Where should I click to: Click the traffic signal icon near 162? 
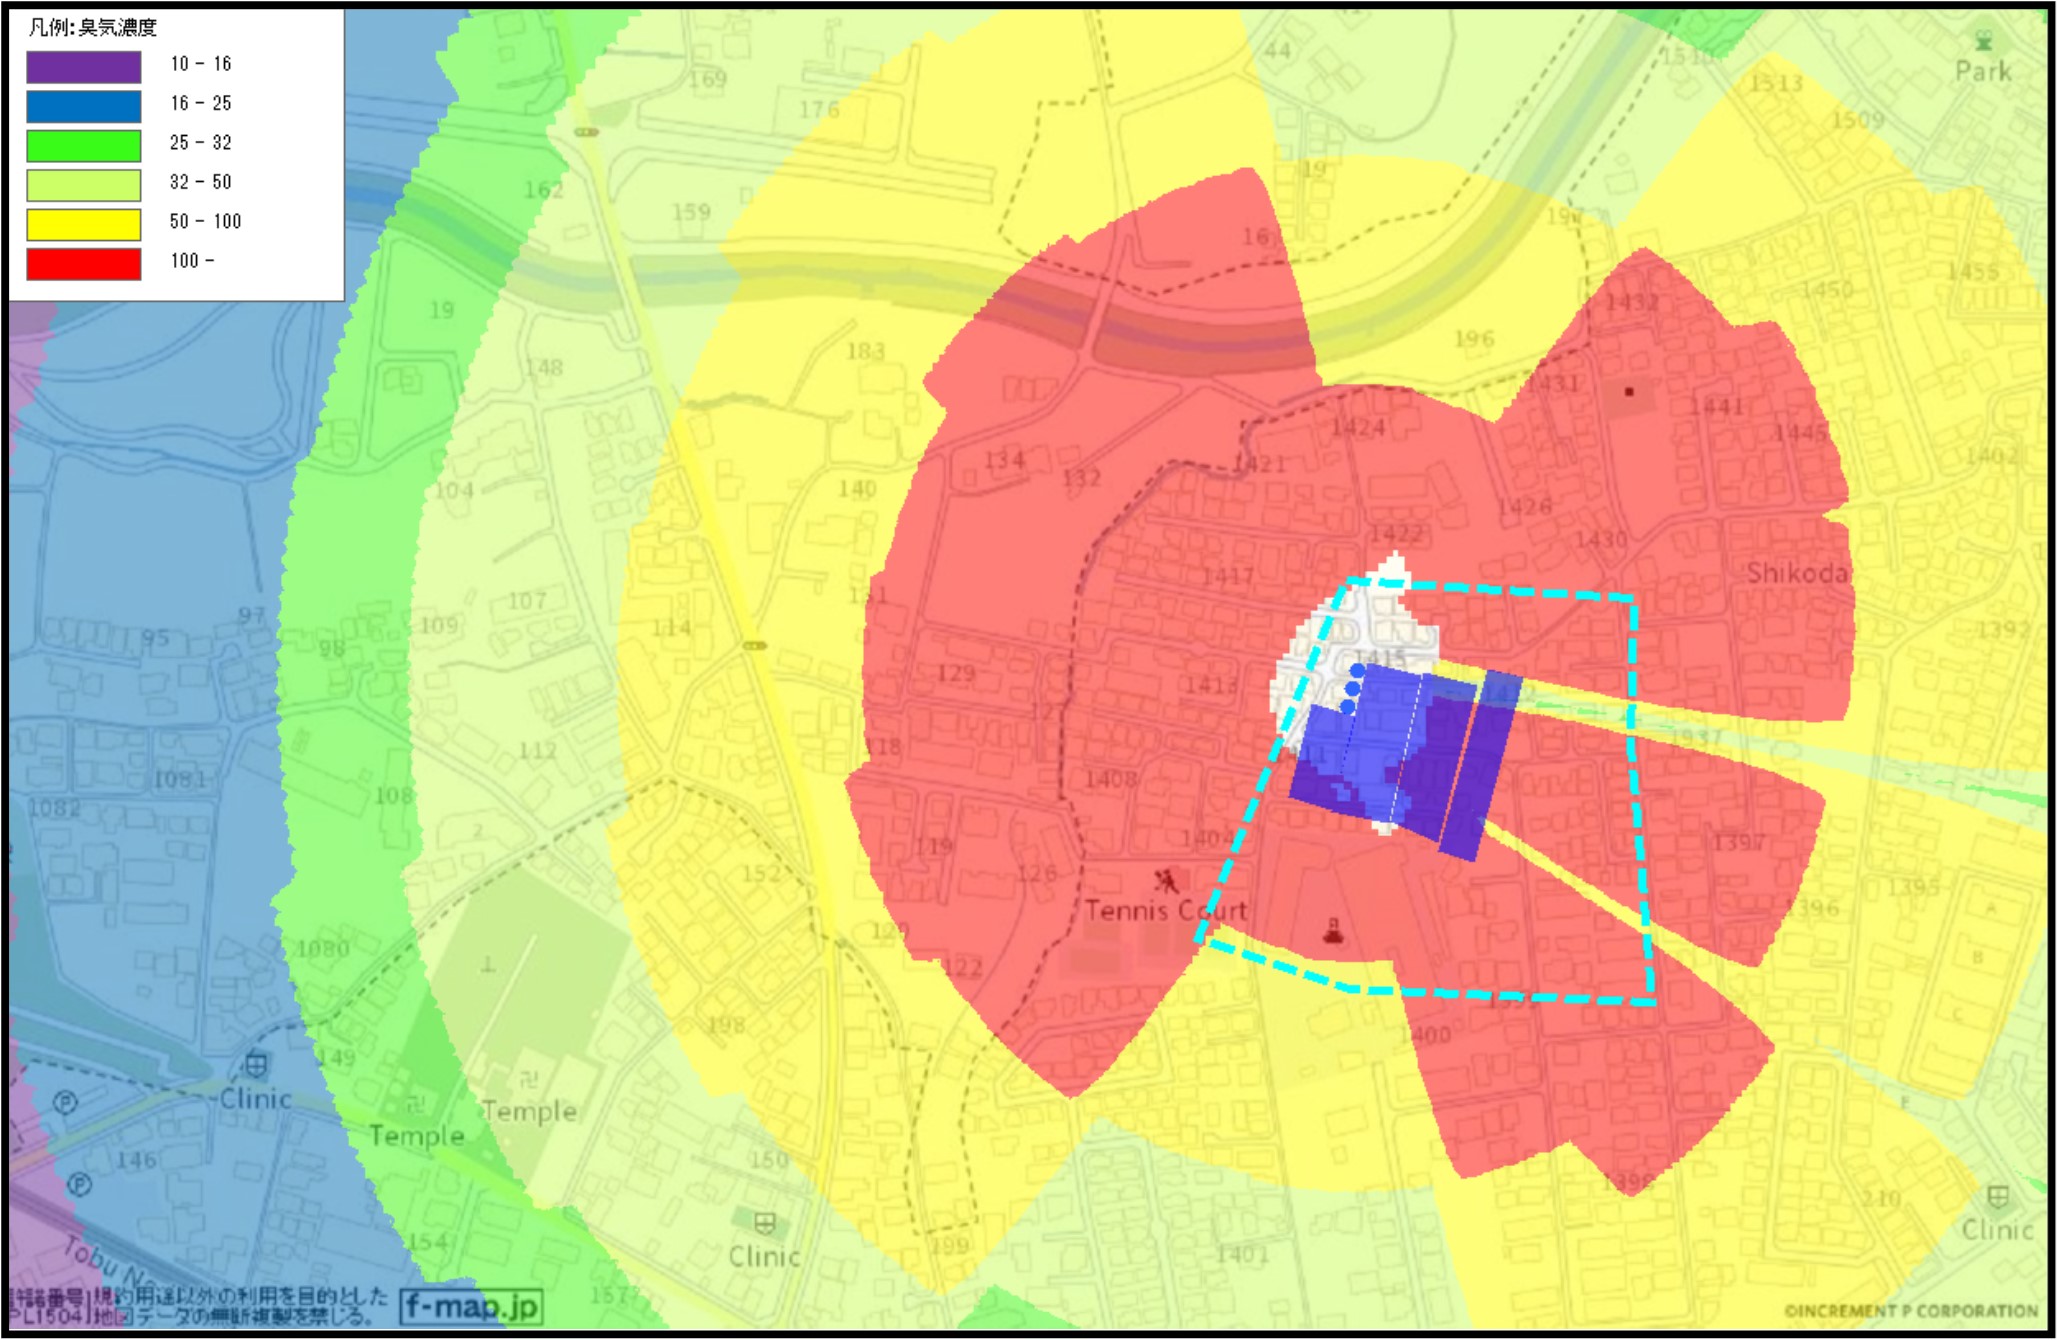coord(586,132)
